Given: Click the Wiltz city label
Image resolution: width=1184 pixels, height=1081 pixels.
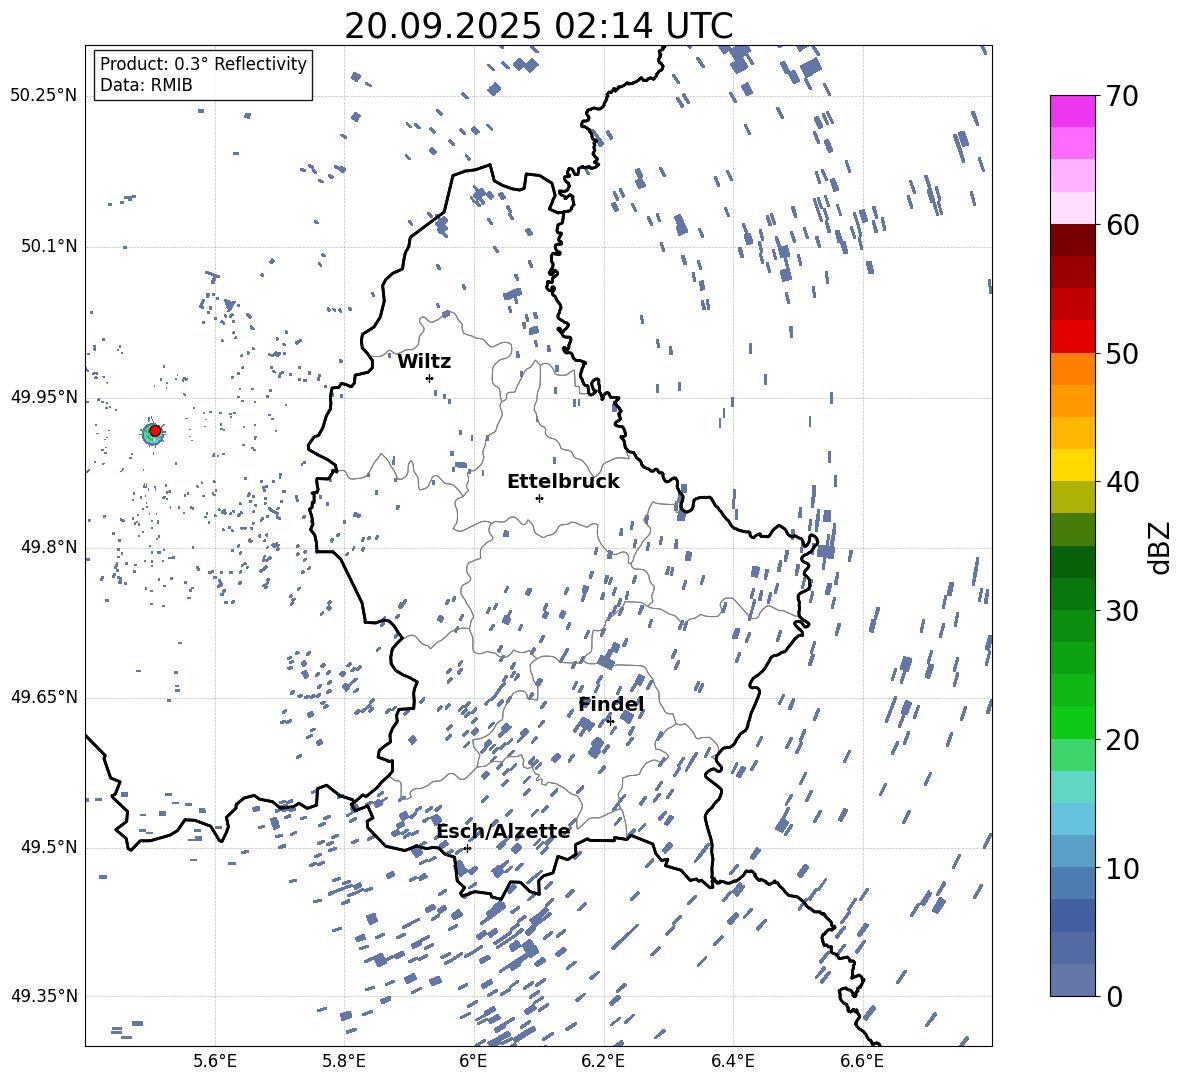Looking at the screenshot, I should click(x=424, y=362).
